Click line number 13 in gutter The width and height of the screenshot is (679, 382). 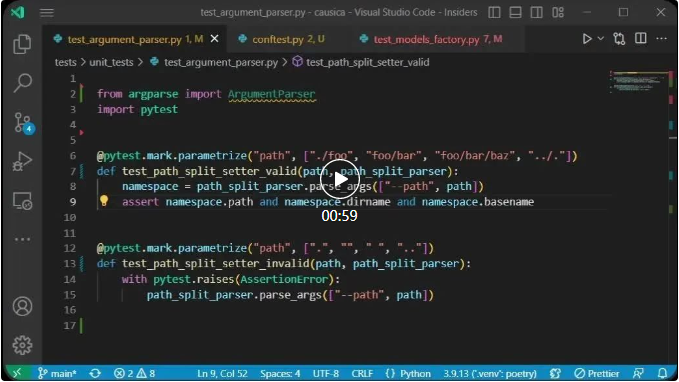point(70,264)
